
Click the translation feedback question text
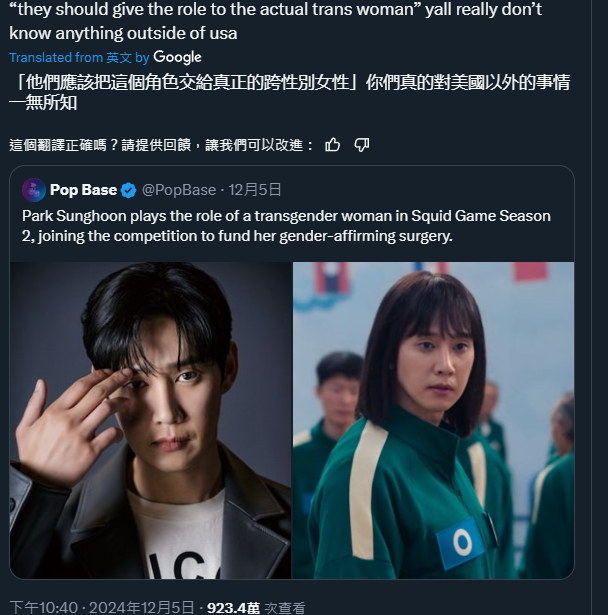[x=161, y=145]
